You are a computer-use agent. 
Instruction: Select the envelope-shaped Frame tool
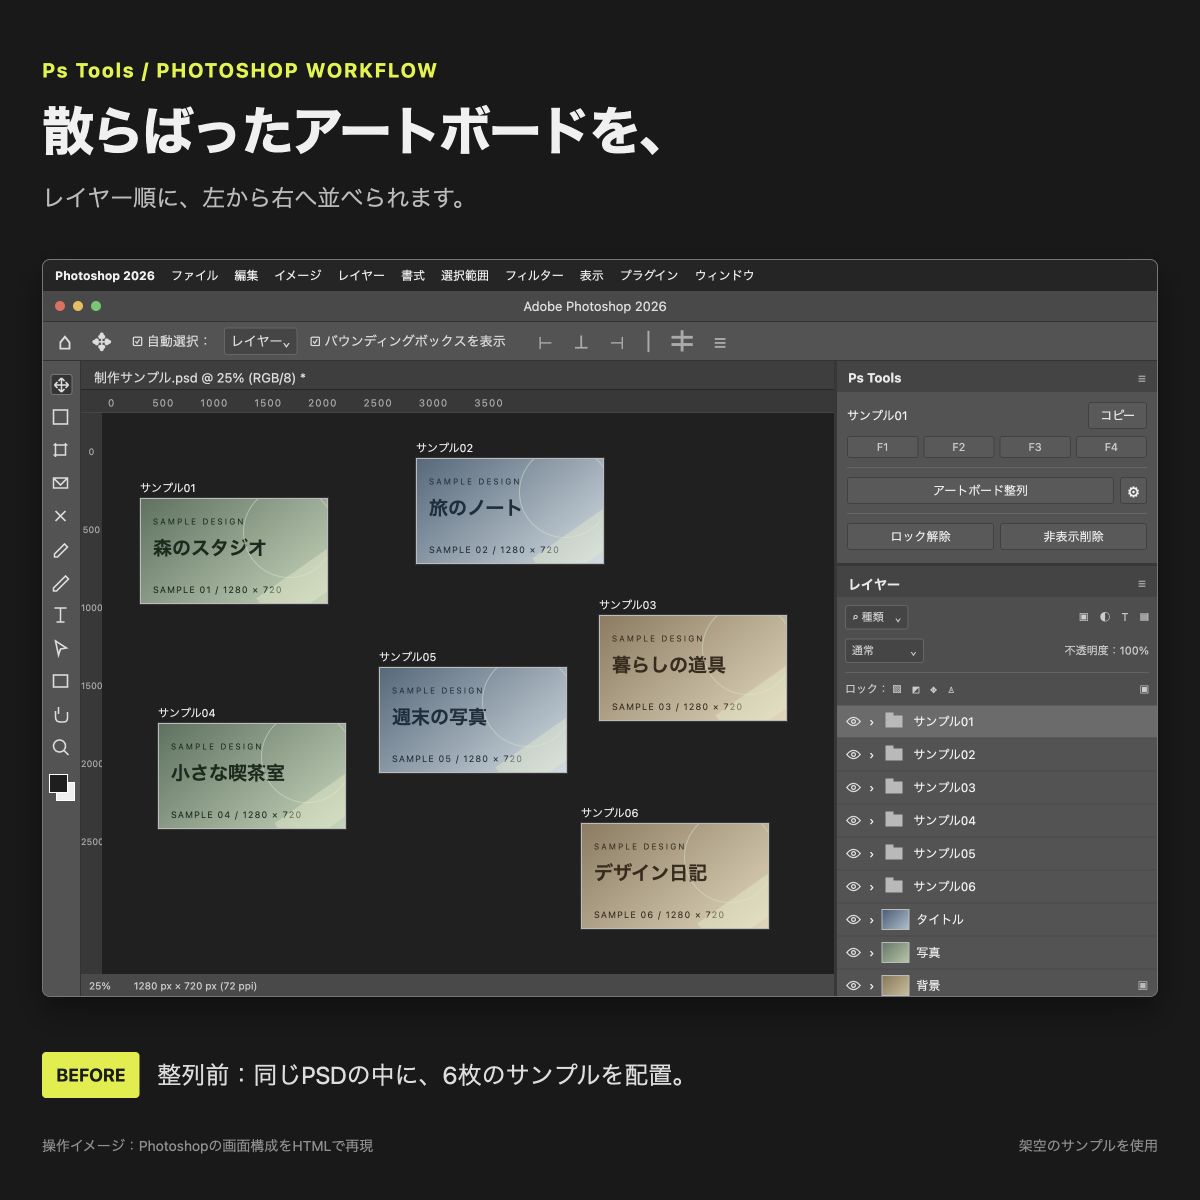[x=61, y=483]
